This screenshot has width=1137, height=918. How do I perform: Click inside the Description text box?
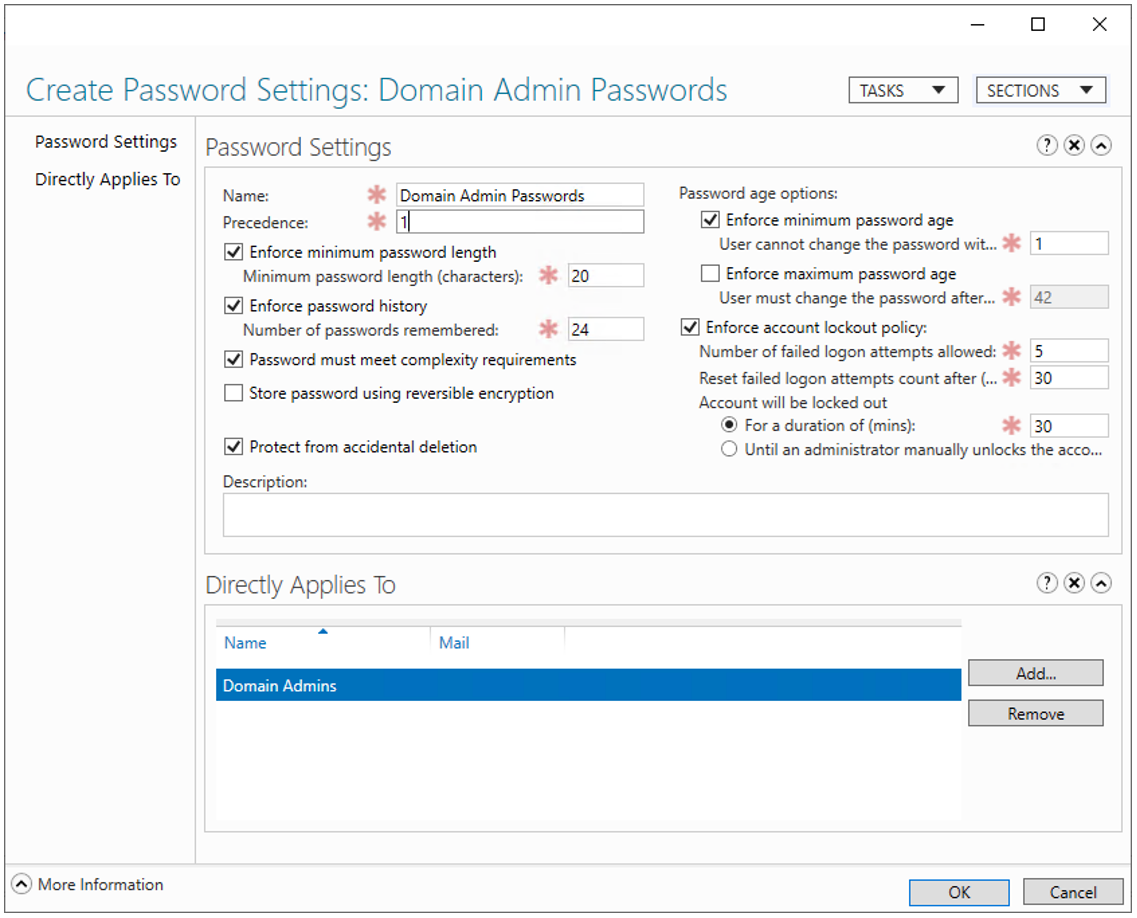click(x=665, y=515)
